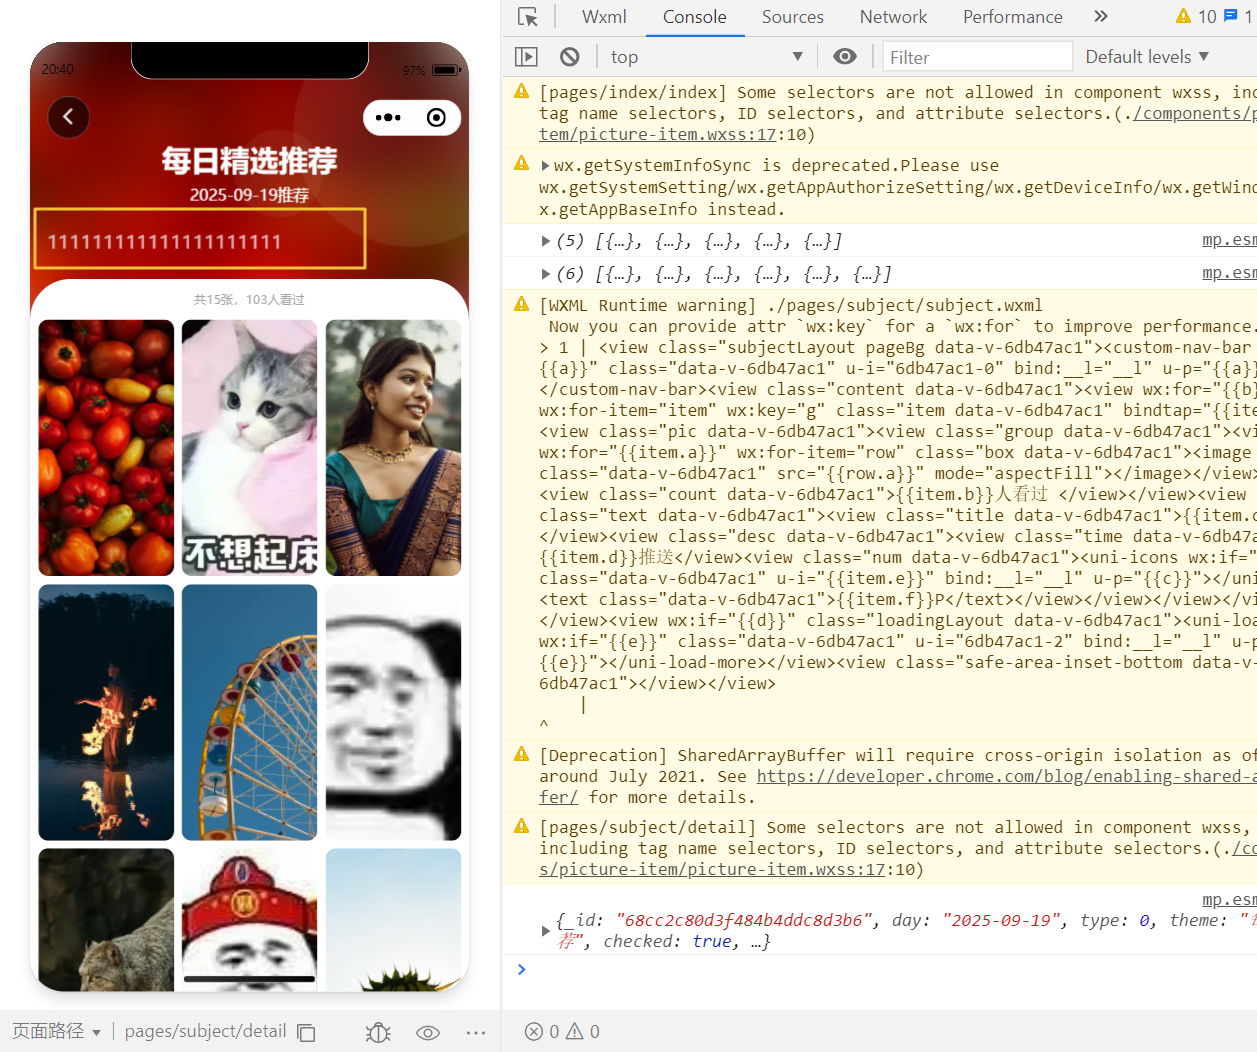This screenshot has width=1257, height=1052.
Task: Open the top context dropdown
Action: pos(706,57)
